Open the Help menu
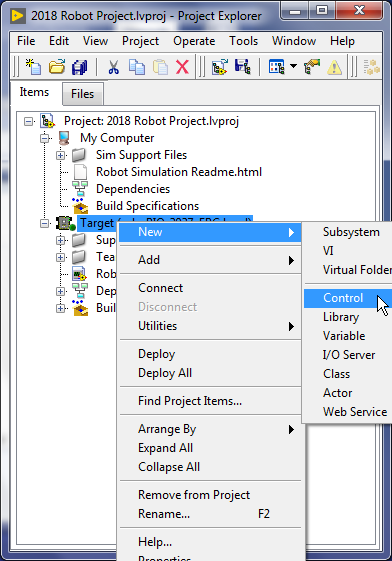392x561 pixels. (342, 41)
